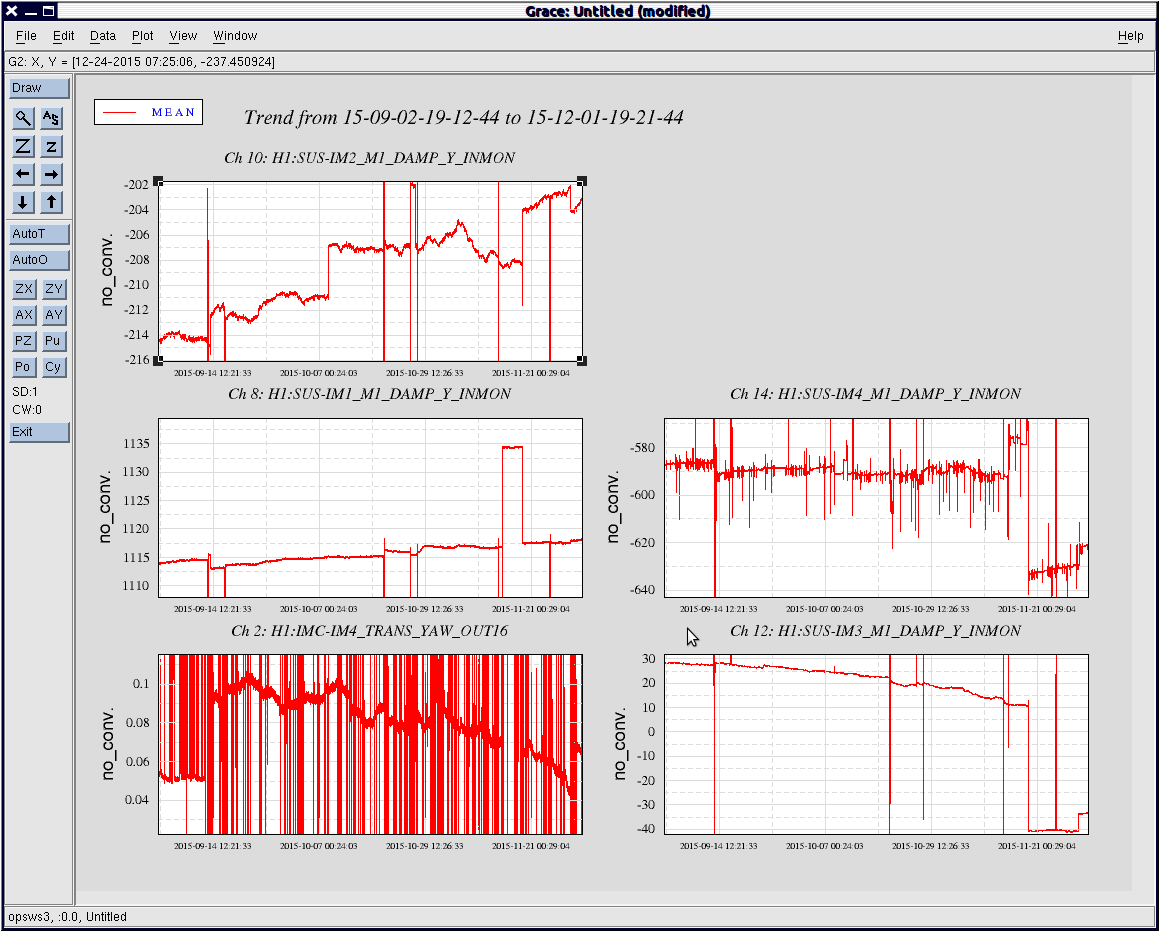Screen dimensions: 1160x932
Task: Open the Window menu
Action: (235, 36)
